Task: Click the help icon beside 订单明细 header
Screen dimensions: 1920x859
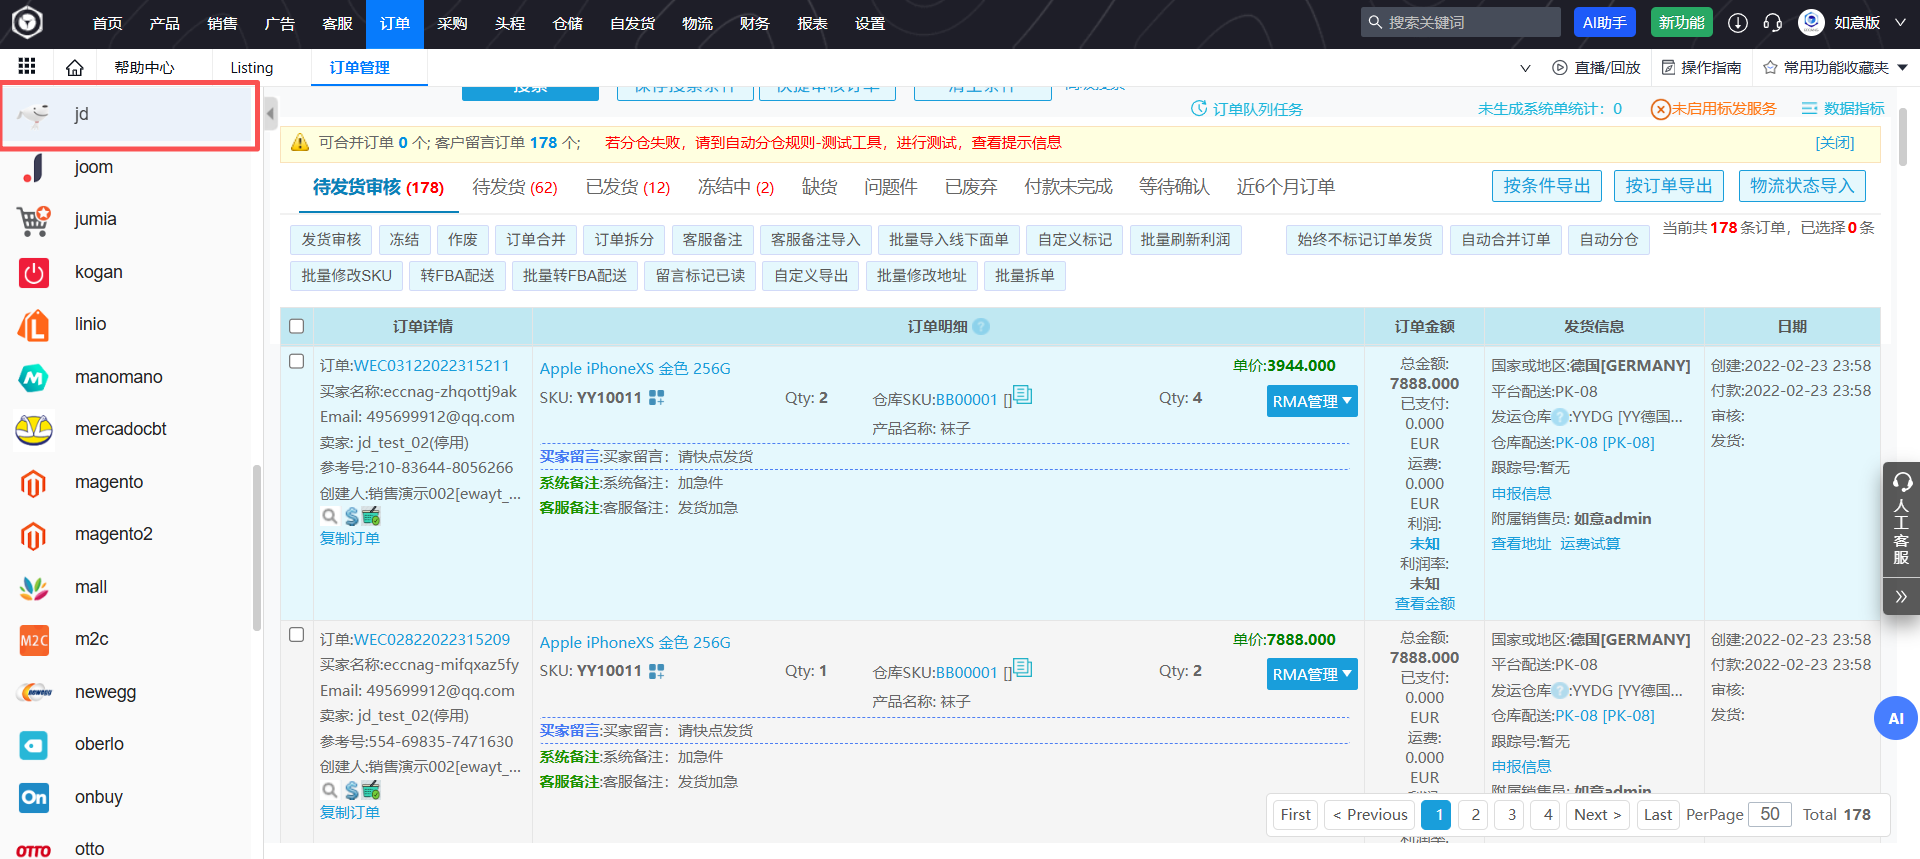Action: [x=981, y=326]
